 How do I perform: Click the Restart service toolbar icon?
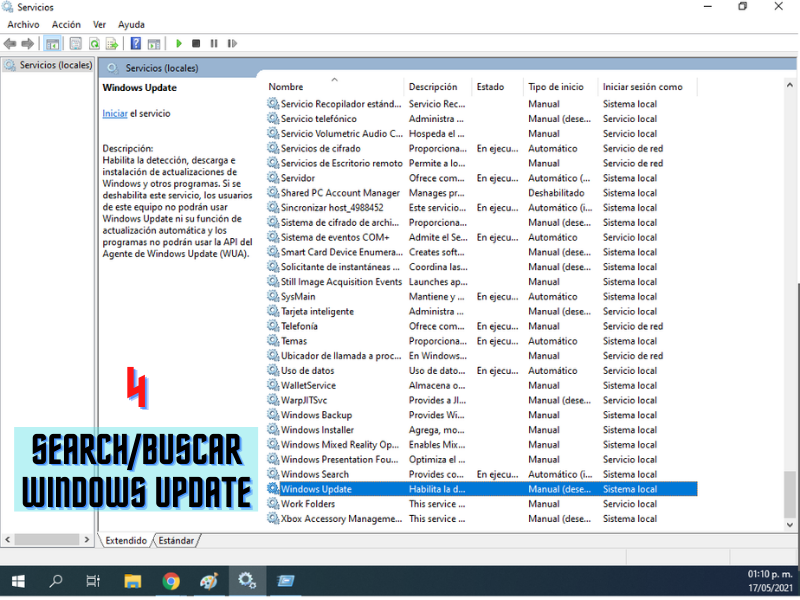tap(232, 44)
